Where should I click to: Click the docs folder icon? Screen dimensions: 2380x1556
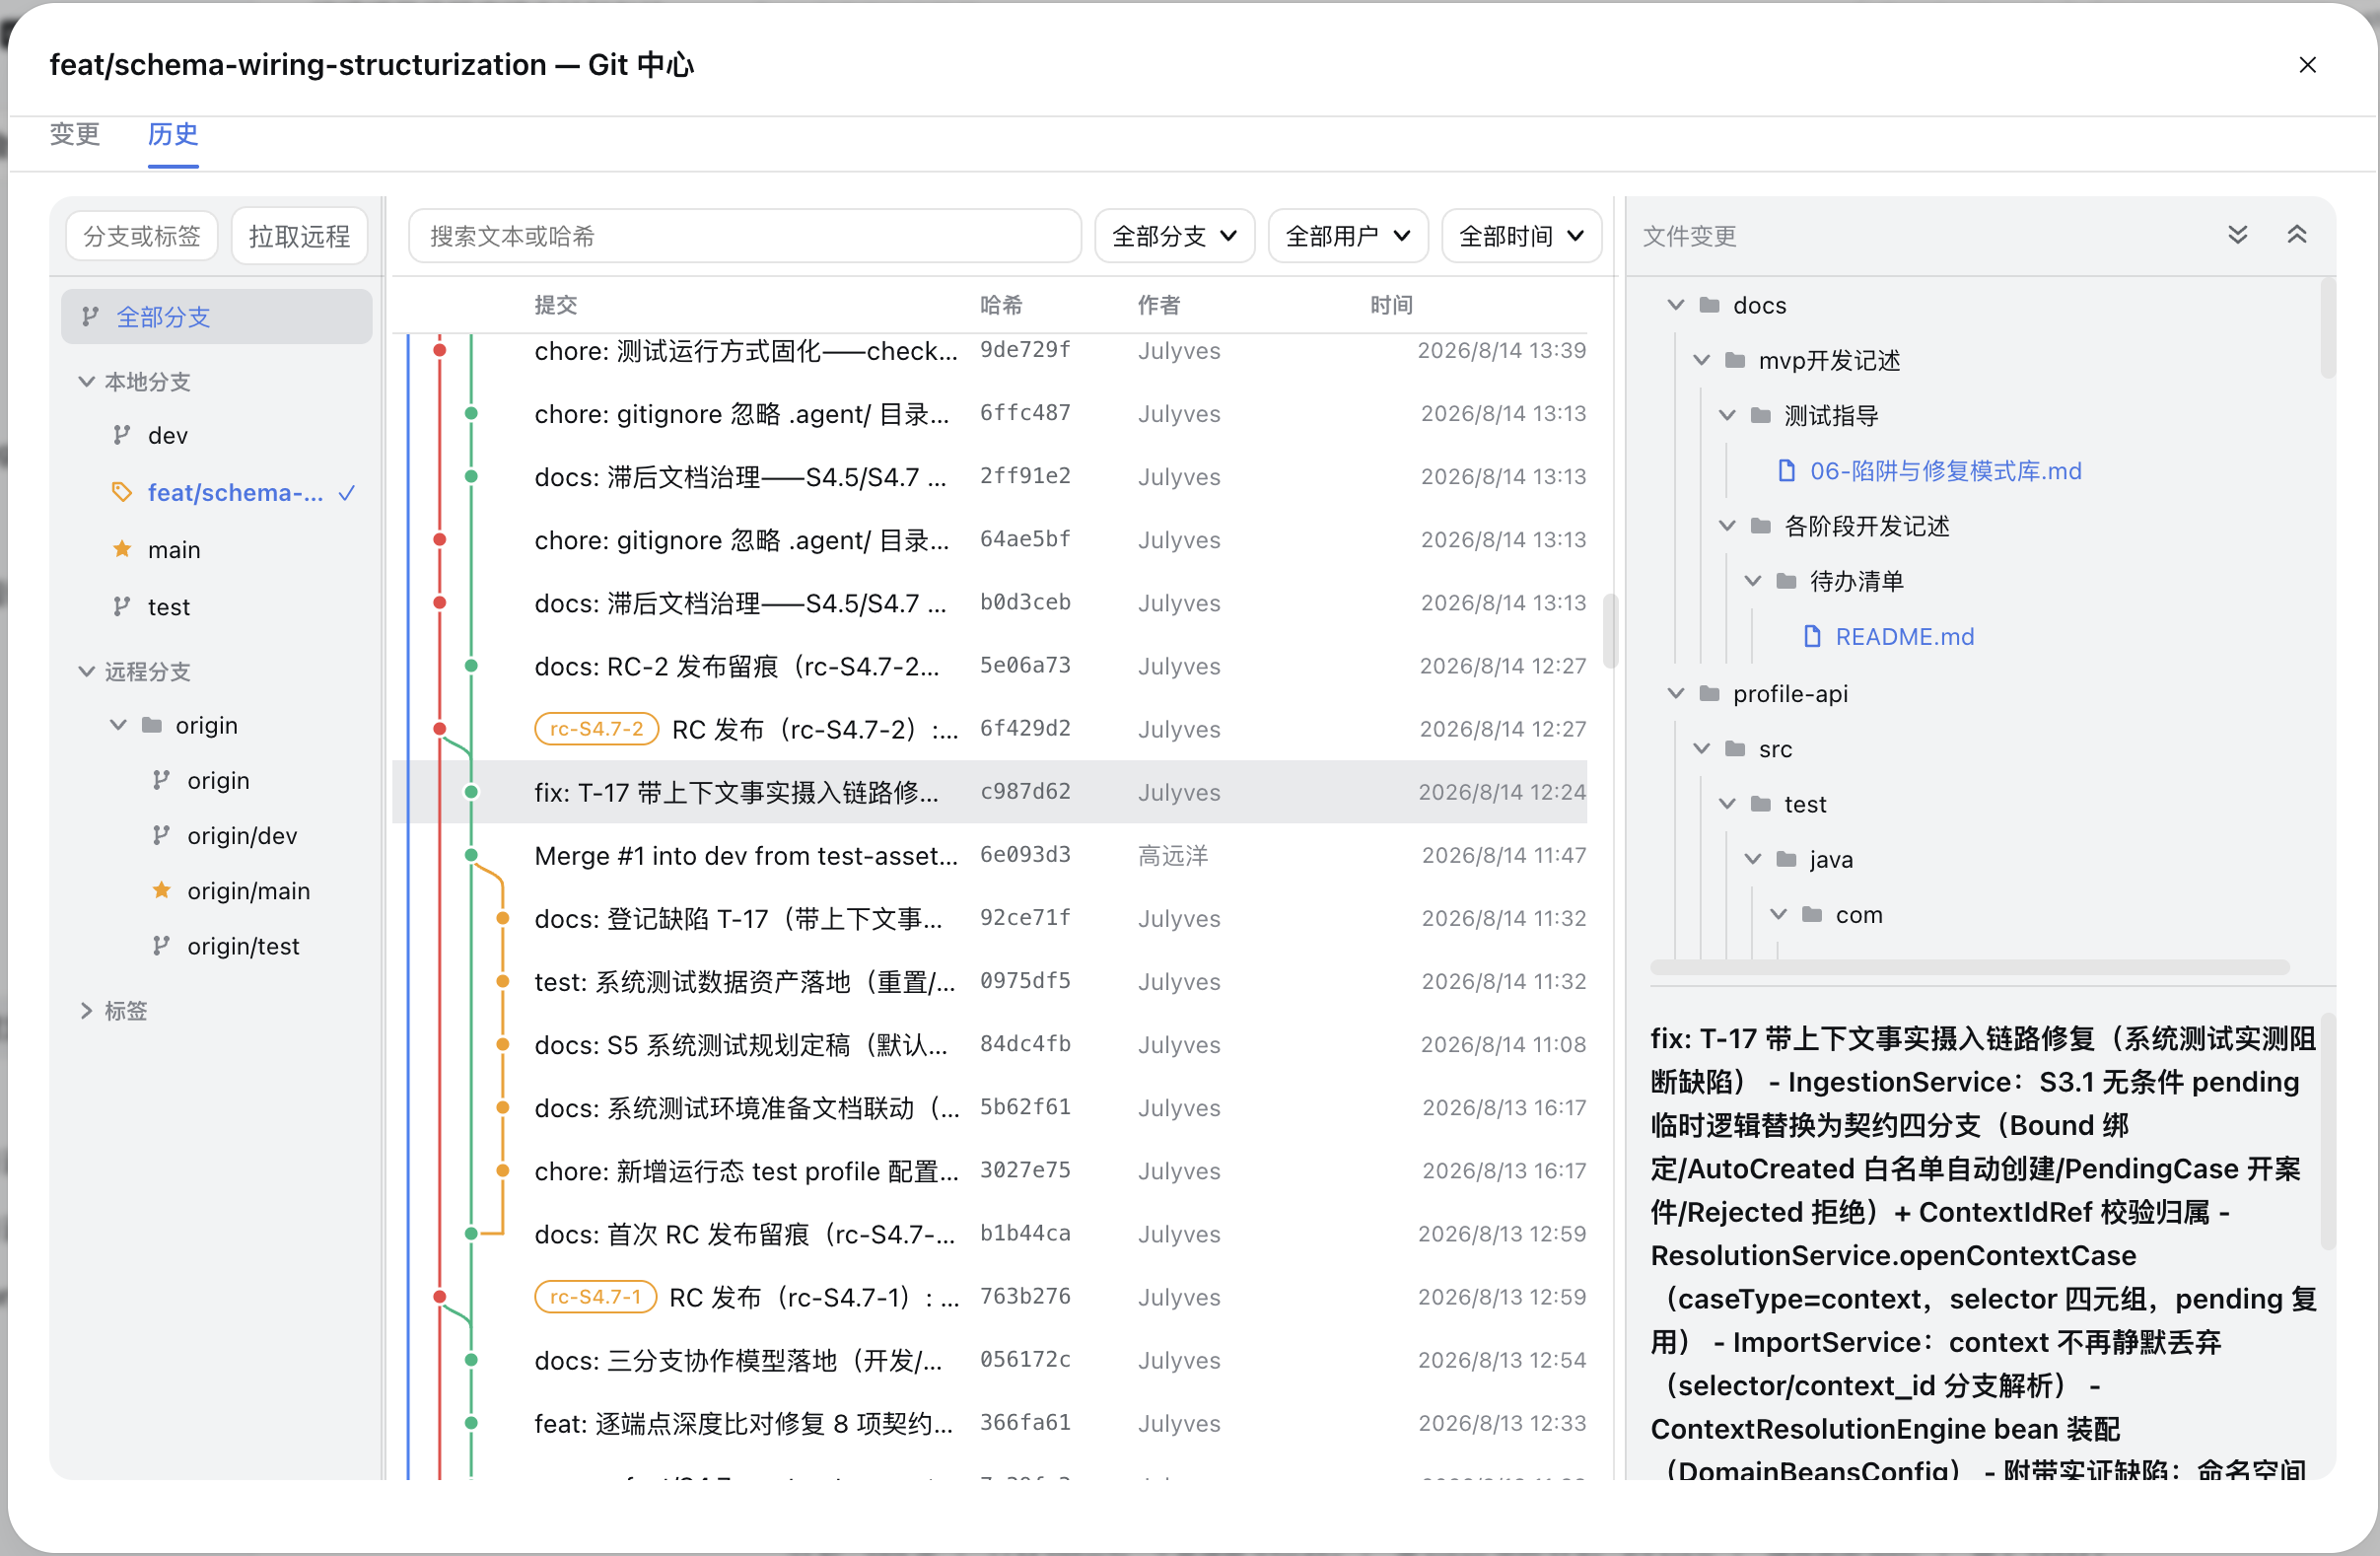click(1709, 305)
